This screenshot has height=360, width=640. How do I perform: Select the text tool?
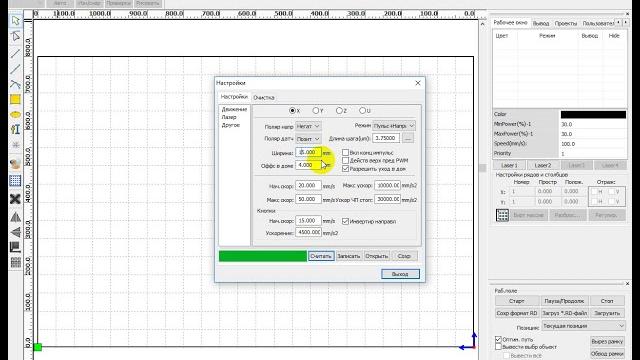(16, 129)
